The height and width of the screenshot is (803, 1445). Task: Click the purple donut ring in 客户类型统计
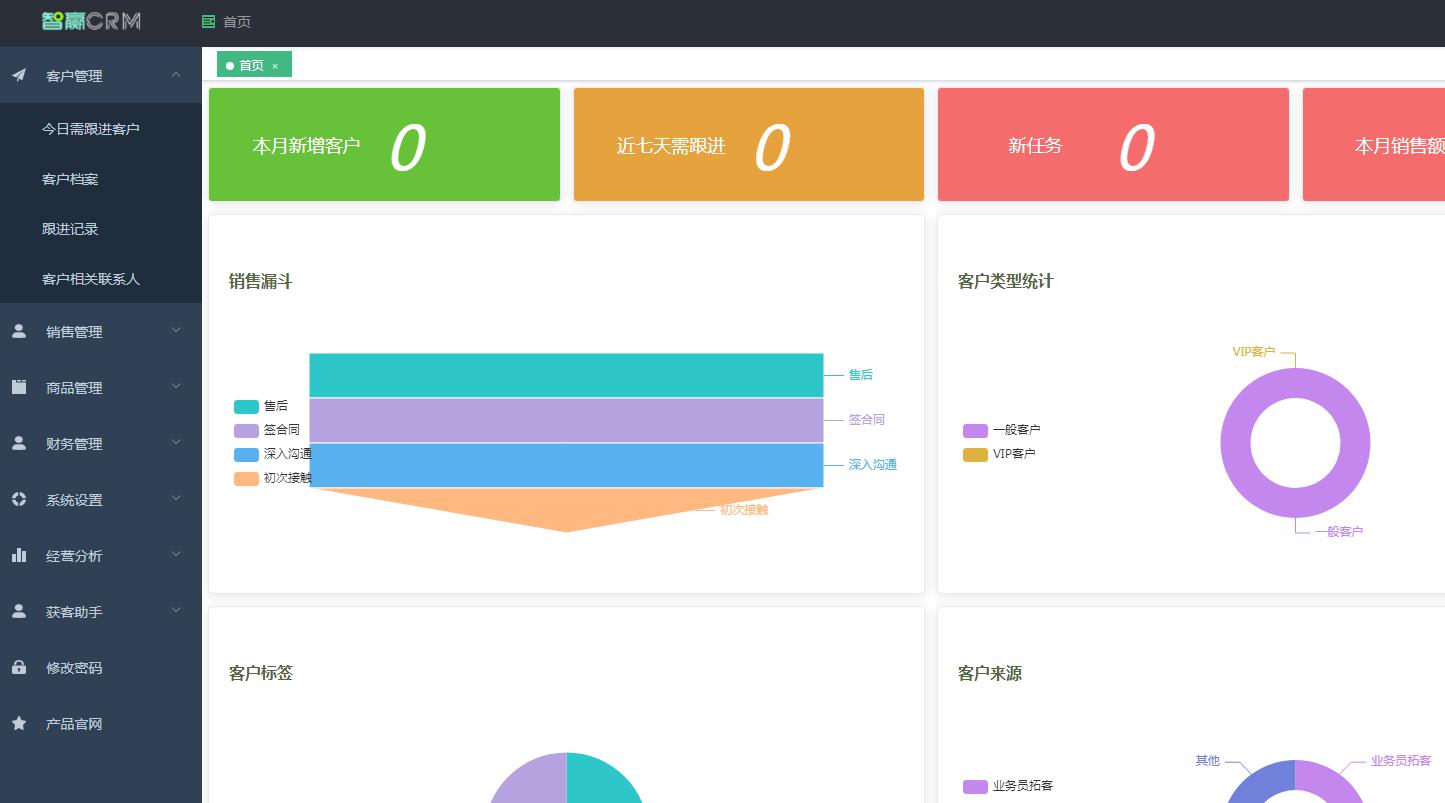point(1236,443)
